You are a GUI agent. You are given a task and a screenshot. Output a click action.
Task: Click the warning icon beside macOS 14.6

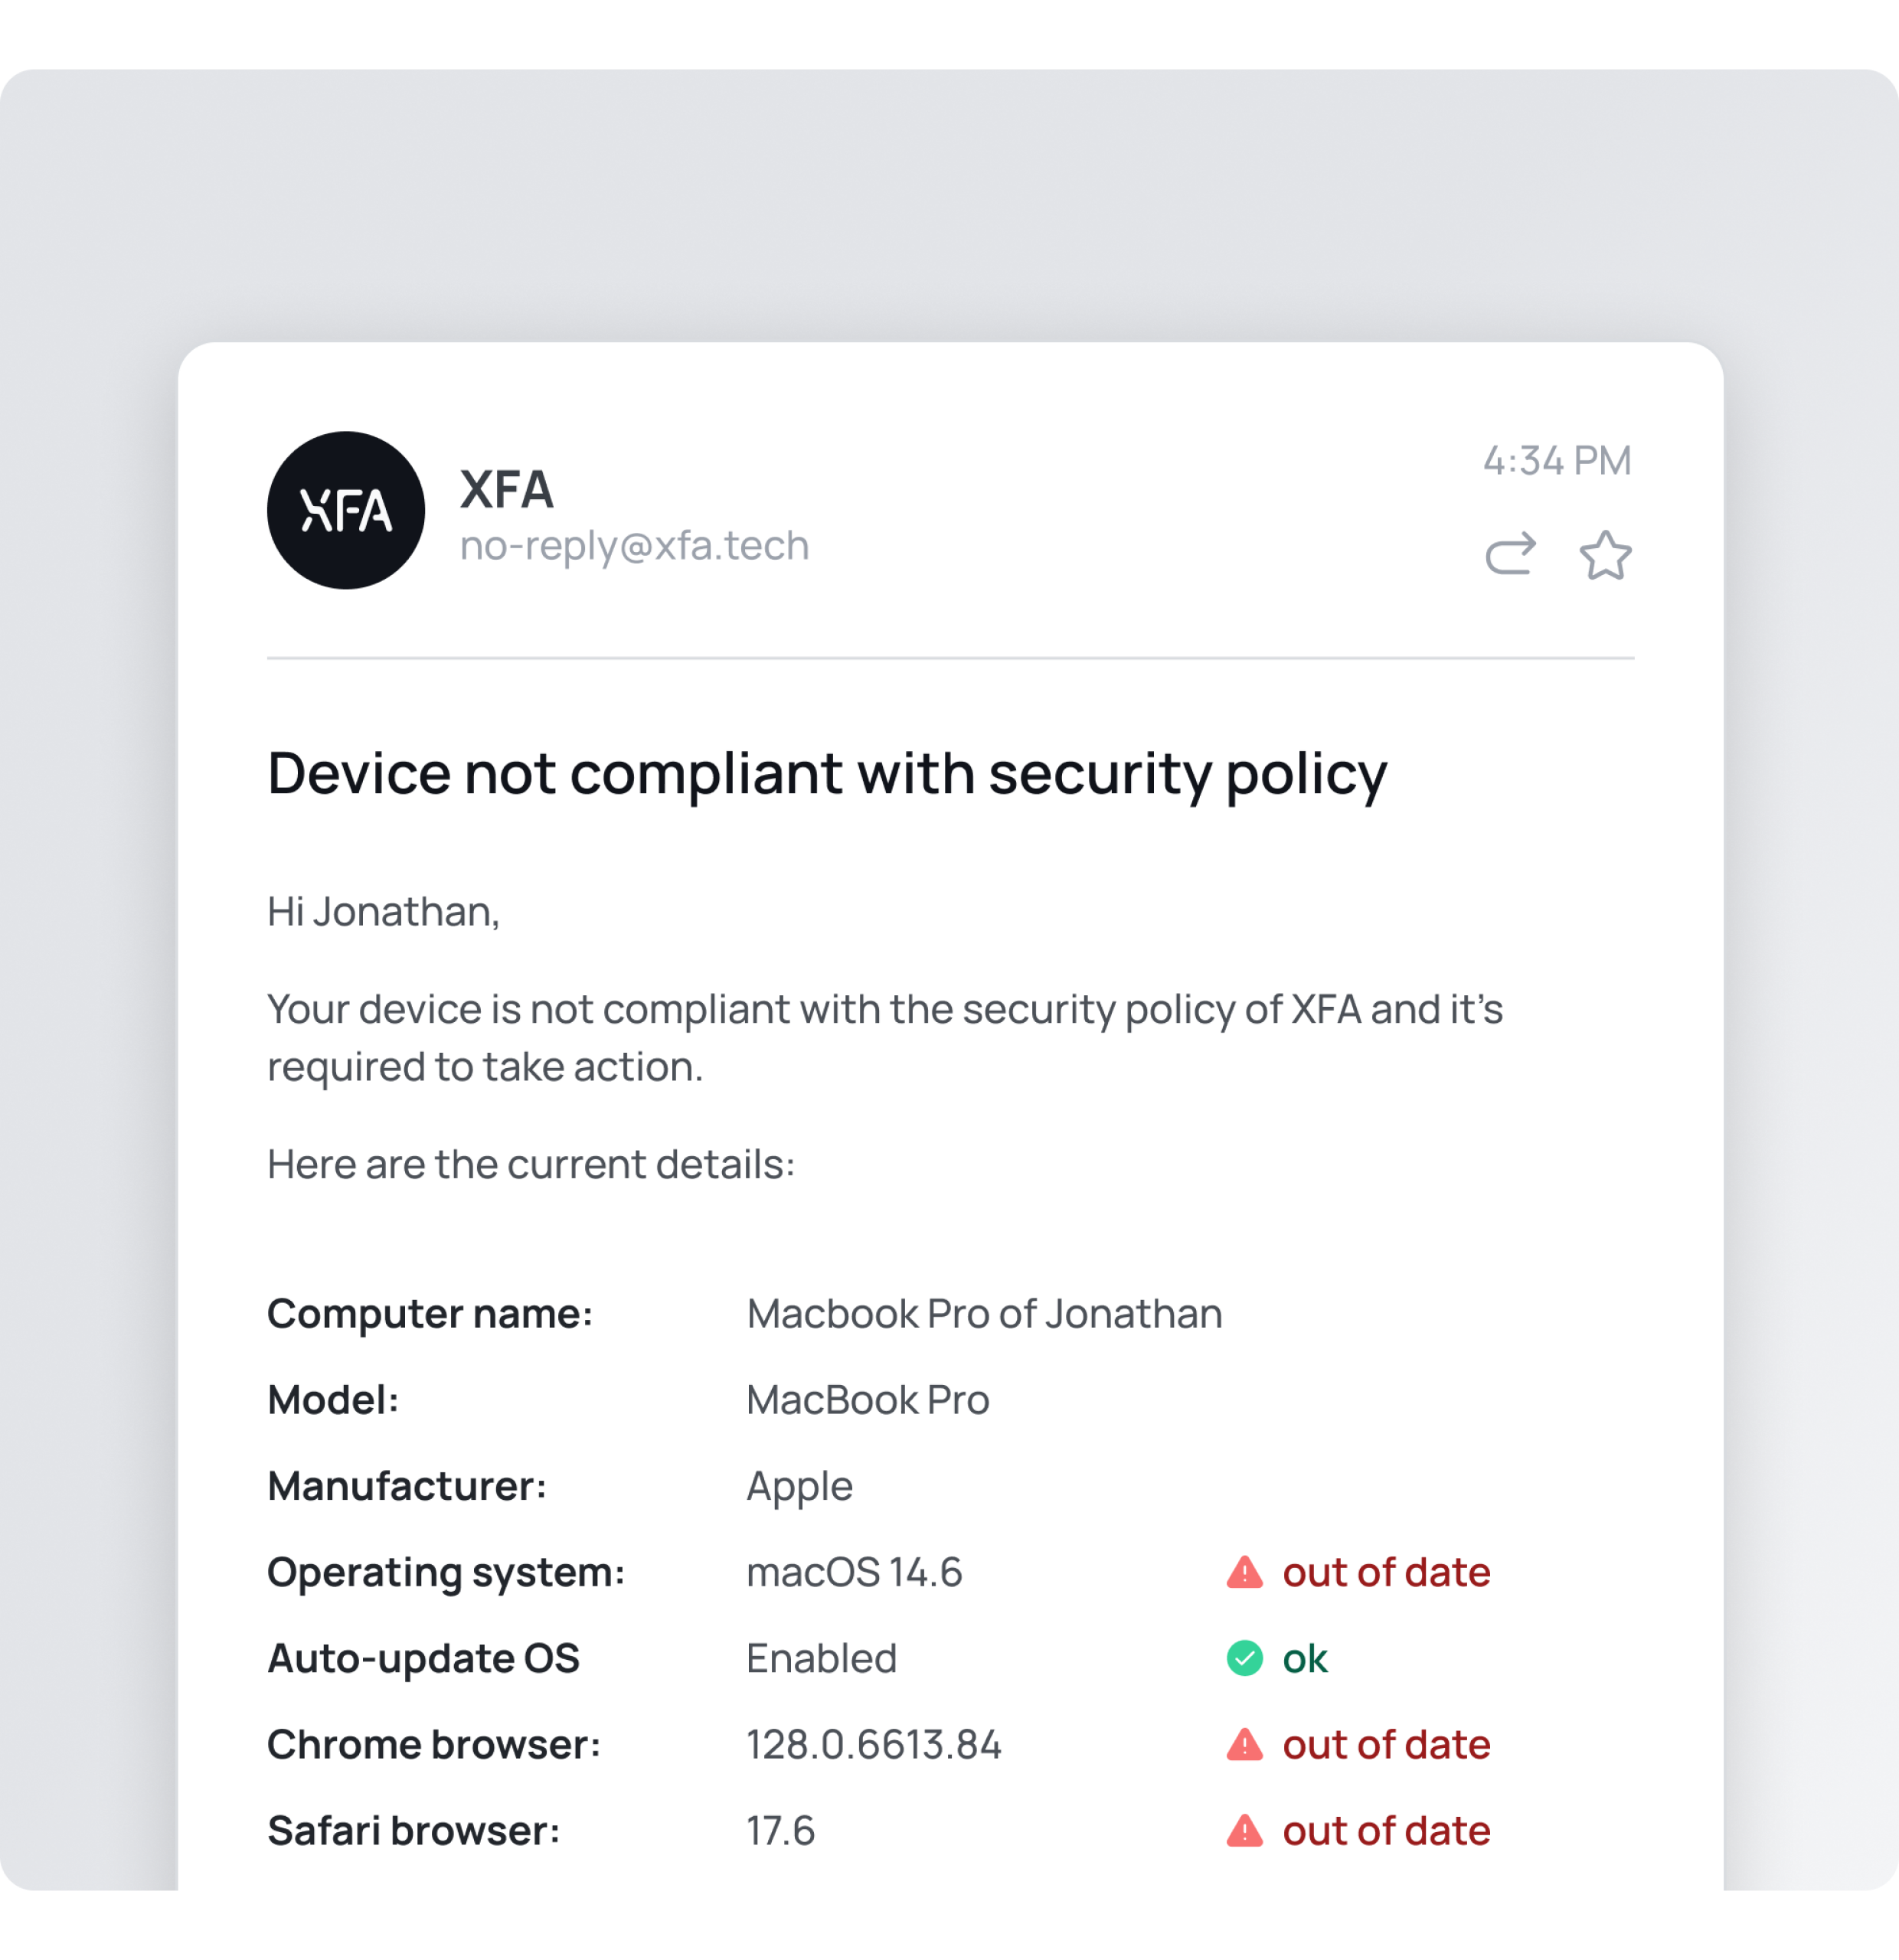(x=1244, y=1572)
